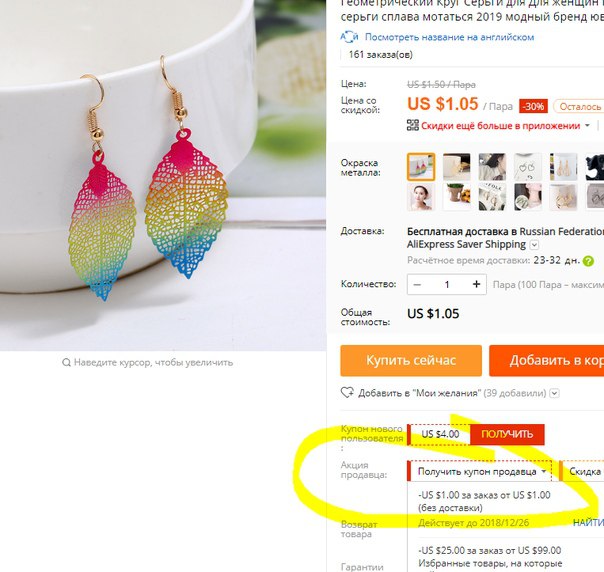Click the green delivery time help icon

click(x=588, y=261)
